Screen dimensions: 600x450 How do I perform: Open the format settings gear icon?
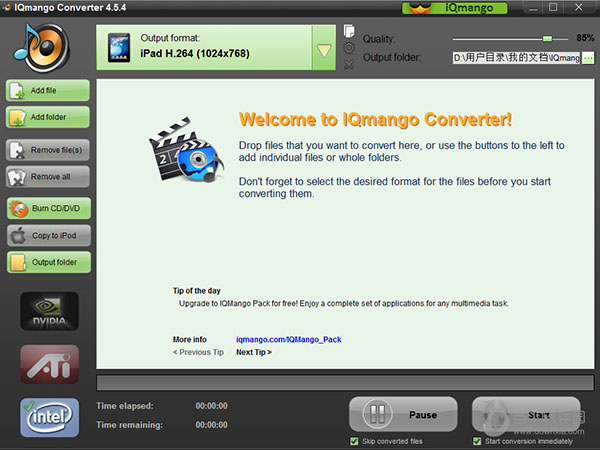point(349,48)
